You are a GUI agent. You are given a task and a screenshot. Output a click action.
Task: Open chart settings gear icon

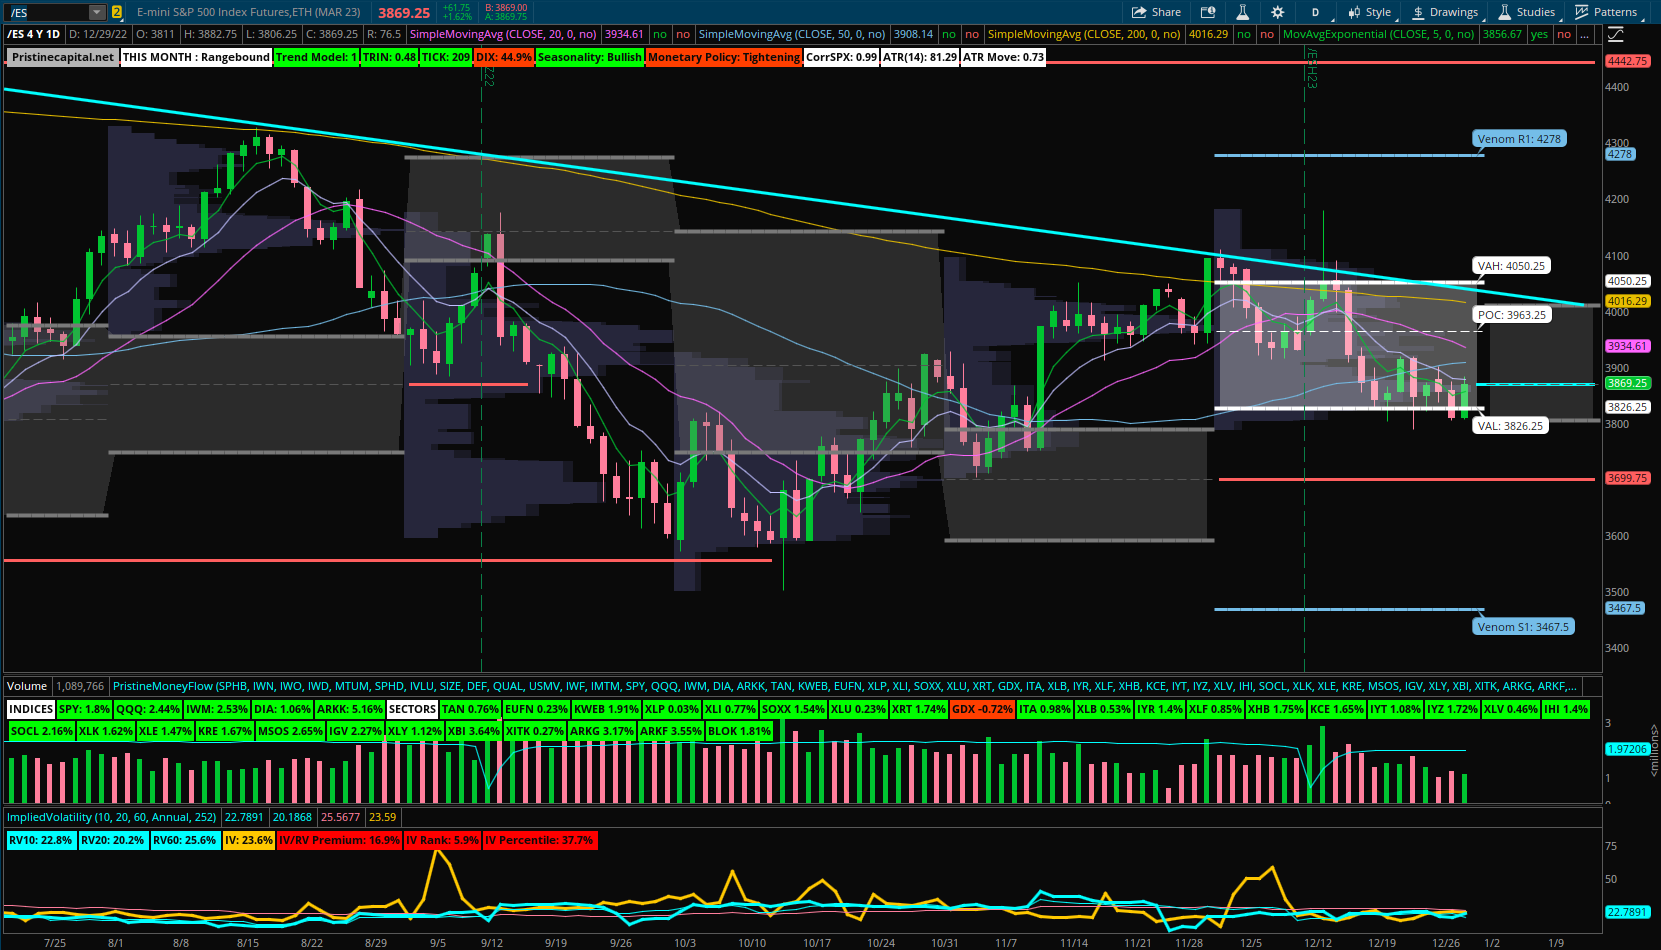[x=1277, y=12]
